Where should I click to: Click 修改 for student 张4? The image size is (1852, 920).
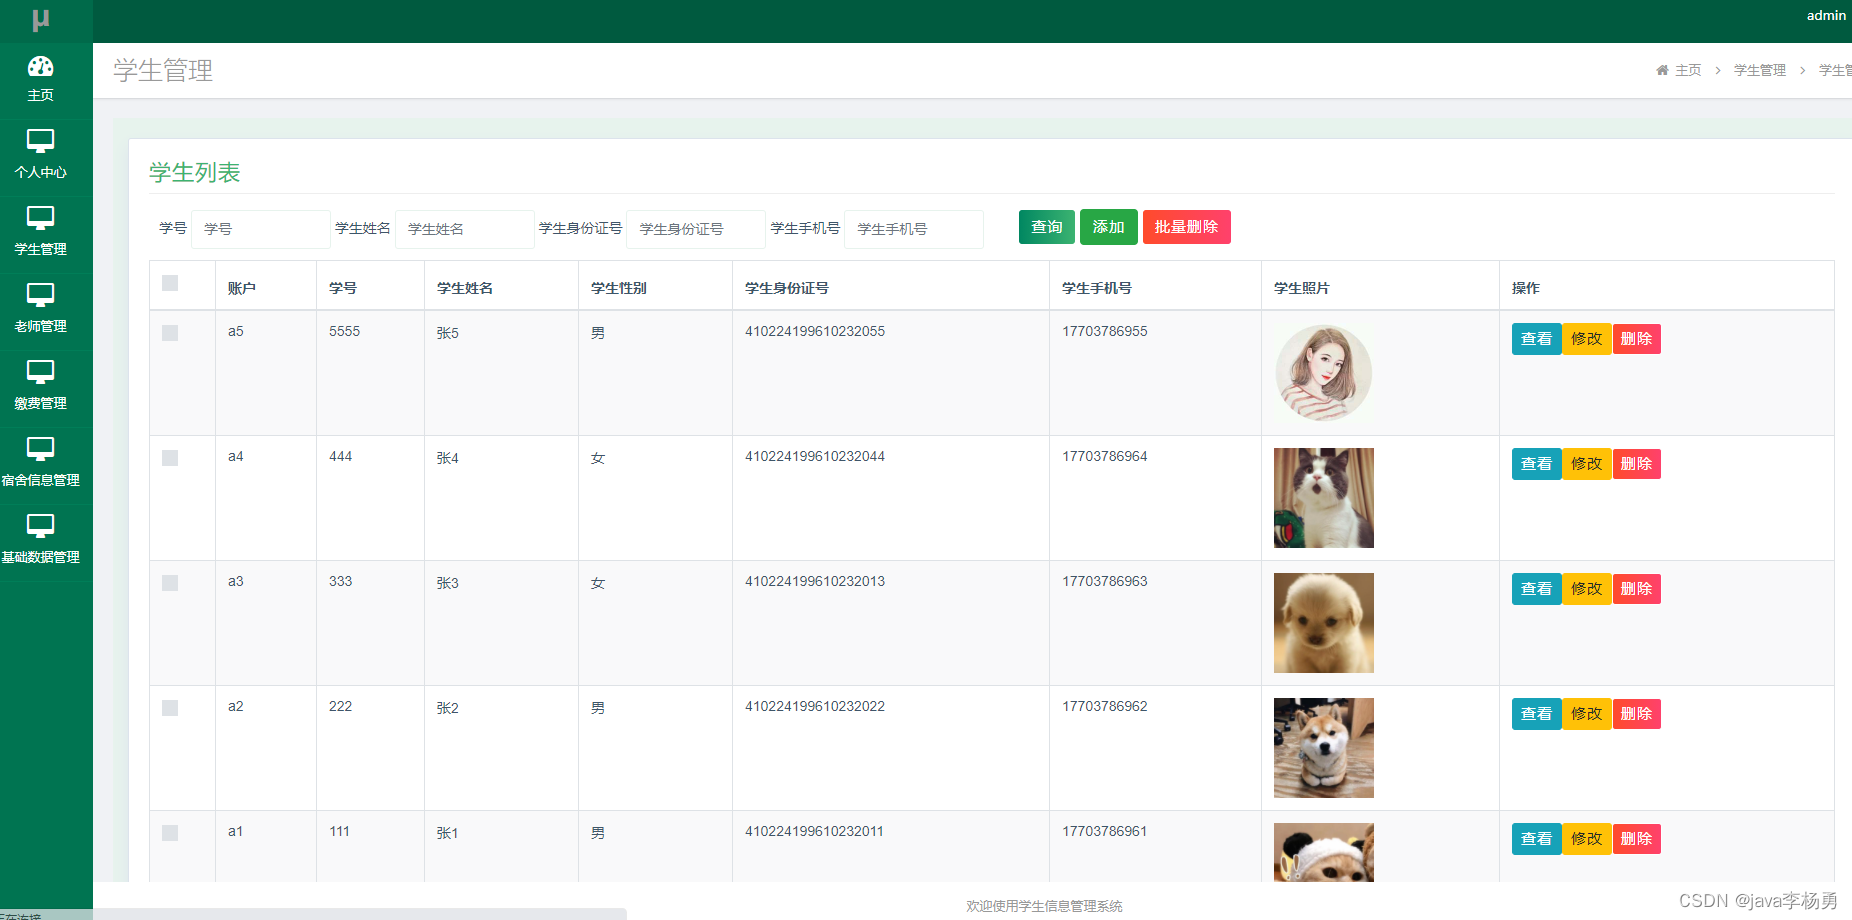pyautogui.click(x=1586, y=464)
